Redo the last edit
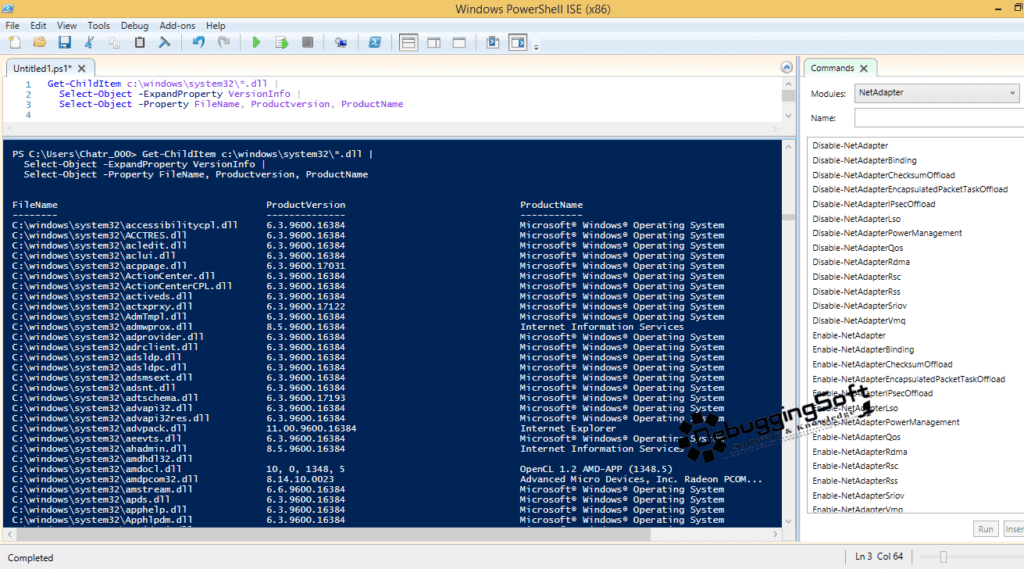This screenshot has width=1024, height=569. [x=223, y=42]
